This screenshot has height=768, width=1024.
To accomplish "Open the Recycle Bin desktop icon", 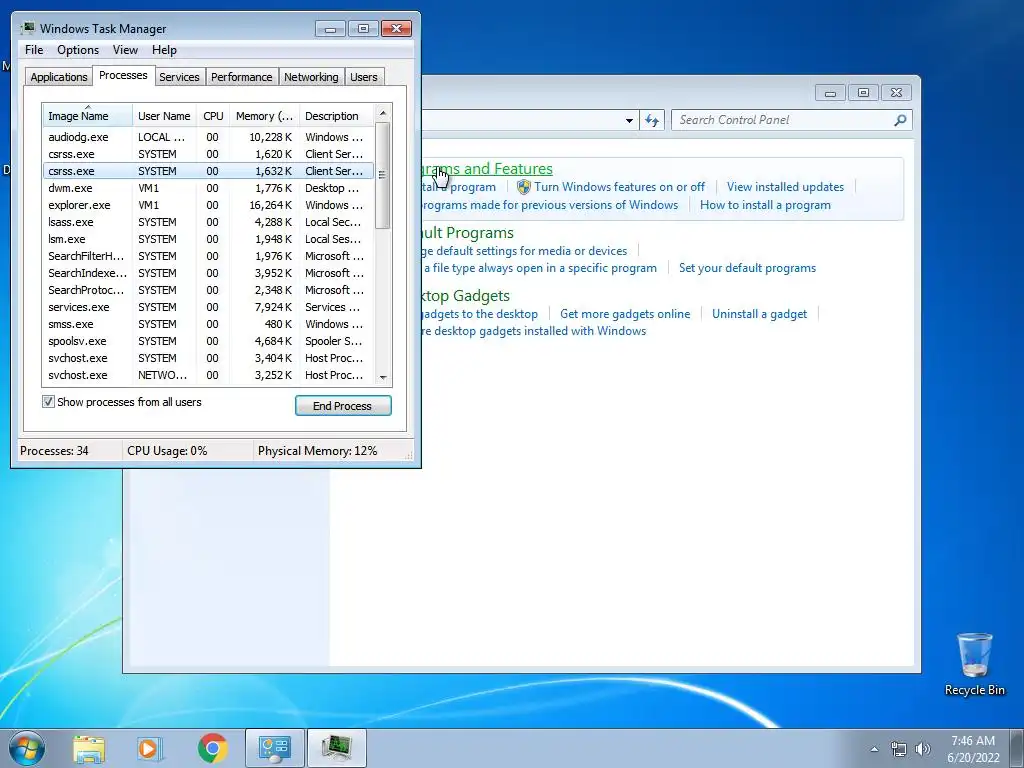I will click(974, 665).
